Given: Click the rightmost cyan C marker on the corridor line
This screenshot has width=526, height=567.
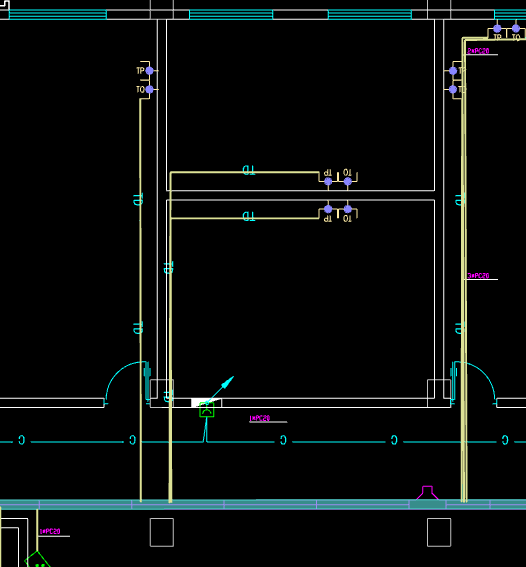Looking at the screenshot, I should (505, 440).
